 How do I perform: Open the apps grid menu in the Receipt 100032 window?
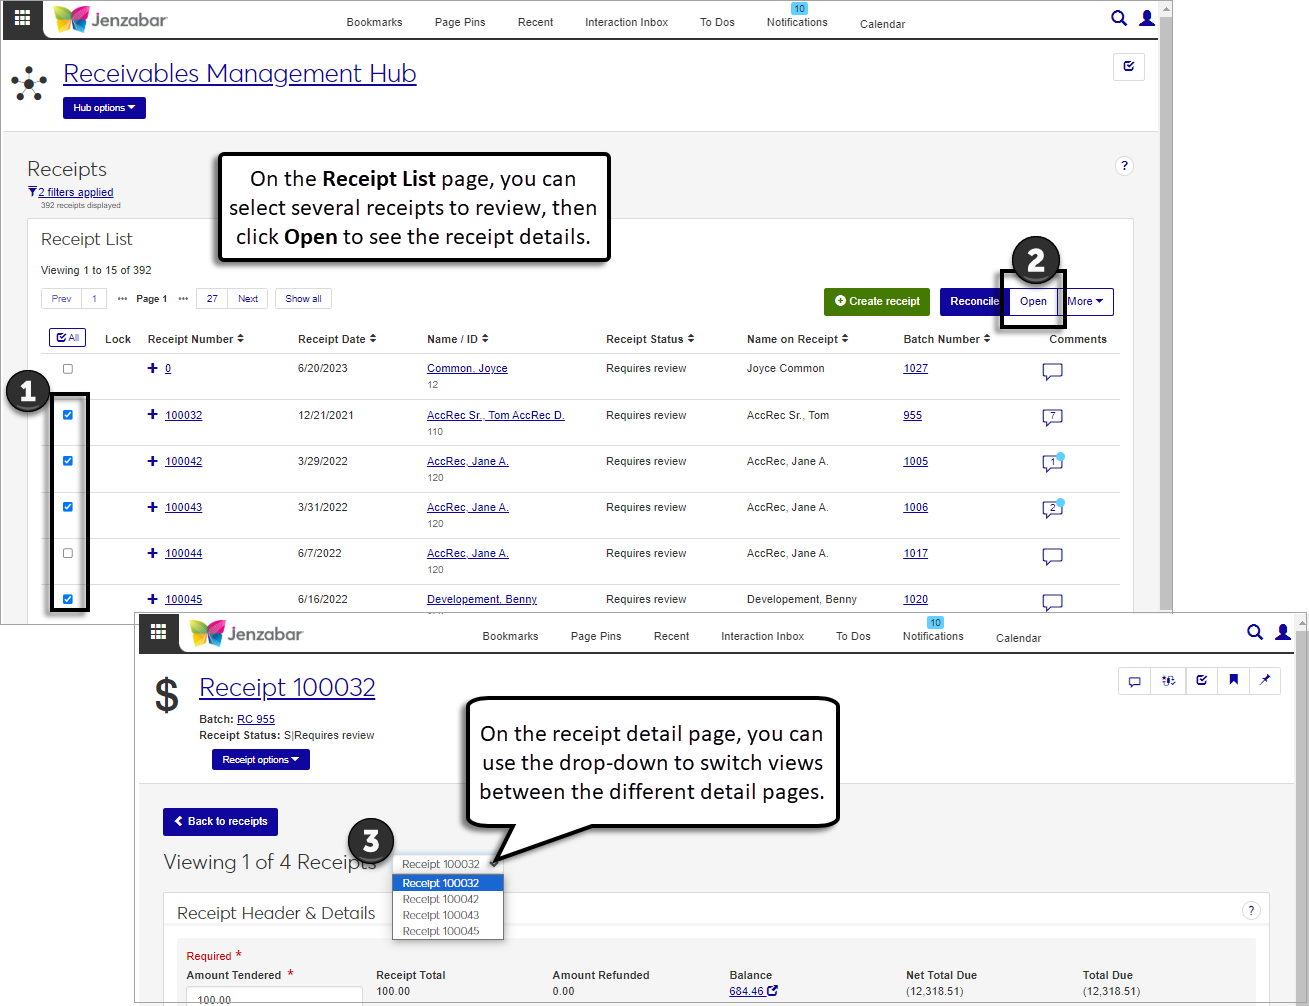[158, 632]
